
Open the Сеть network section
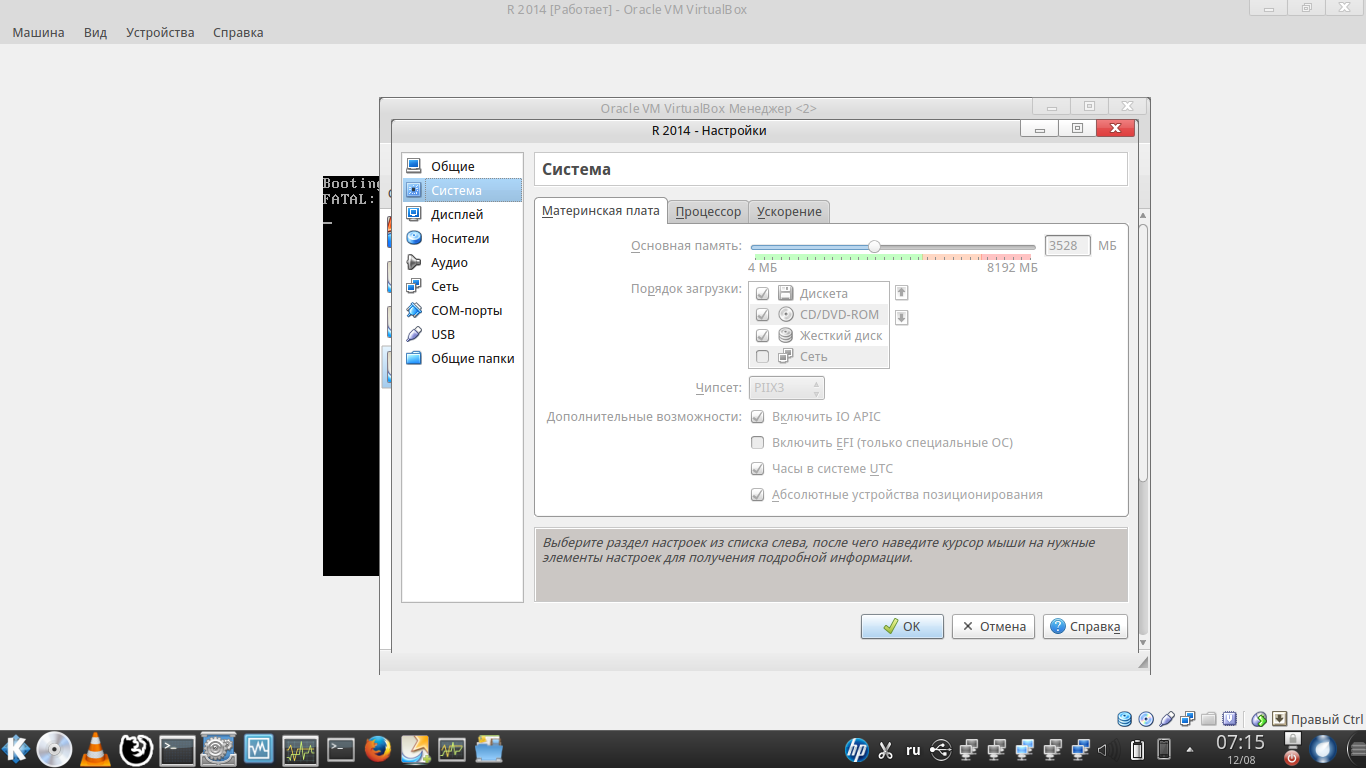pyautogui.click(x=444, y=286)
